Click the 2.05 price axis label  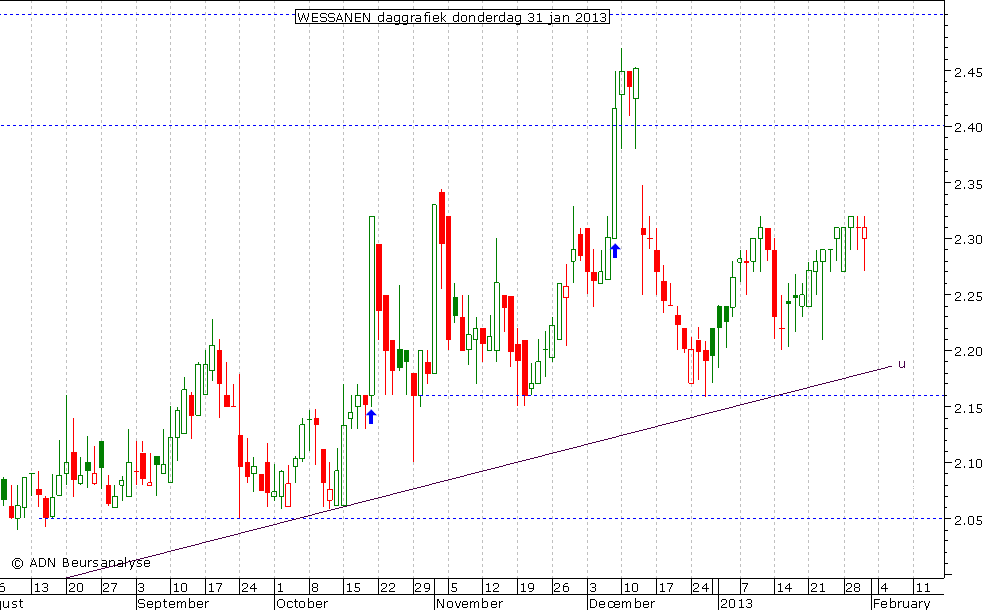tap(968, 521)
